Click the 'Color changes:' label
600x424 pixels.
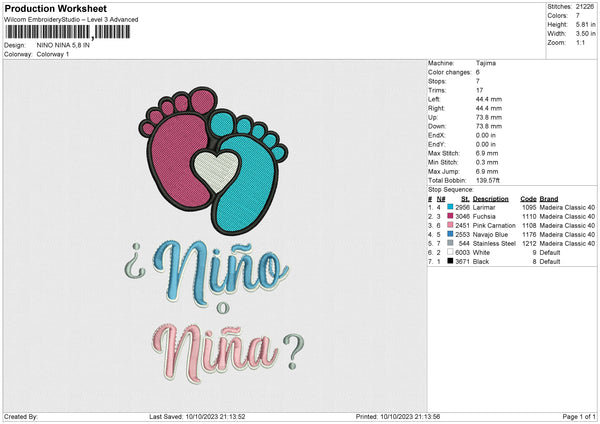[450, 72]
